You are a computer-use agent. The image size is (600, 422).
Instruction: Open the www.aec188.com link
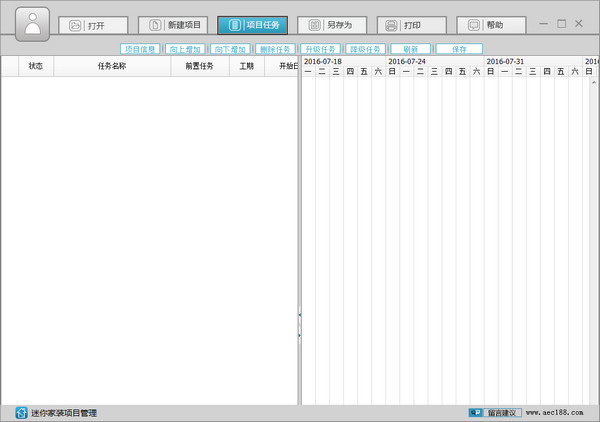(x=554, y=412)
